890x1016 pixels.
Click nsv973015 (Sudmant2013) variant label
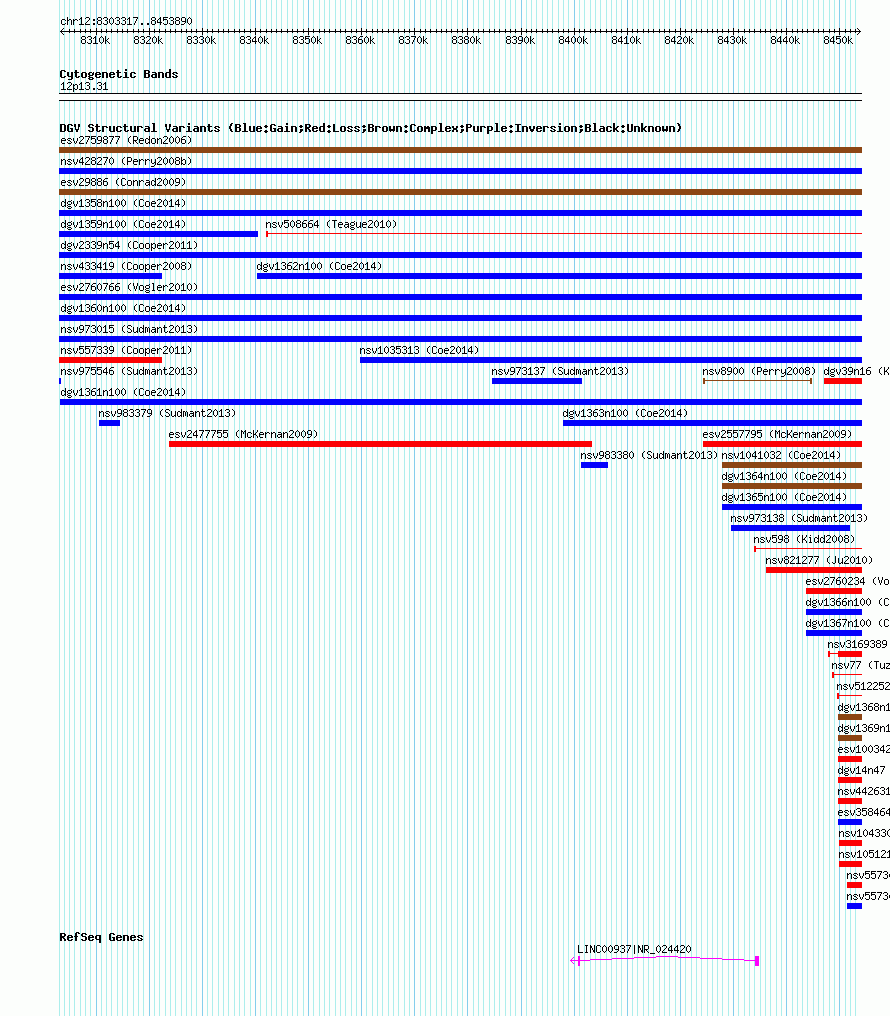(129, 329)
